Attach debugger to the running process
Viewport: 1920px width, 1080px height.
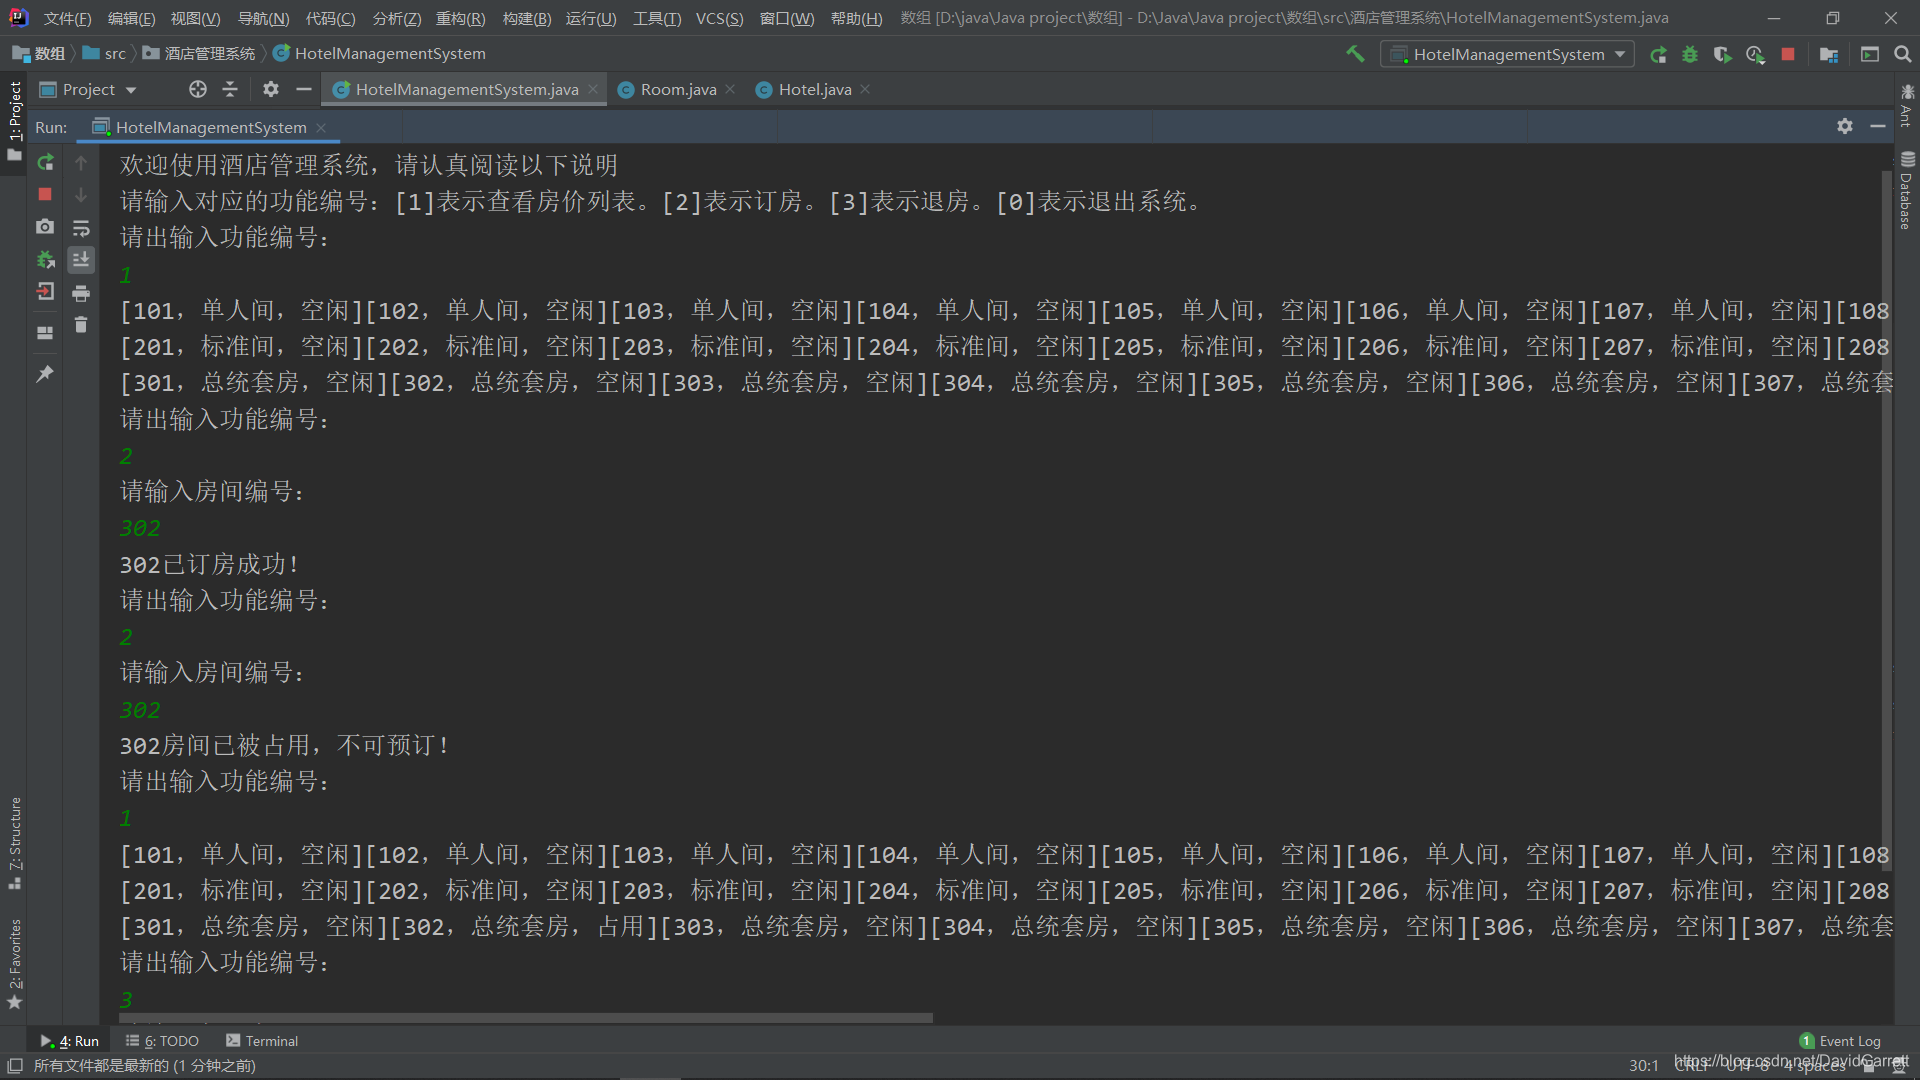45,260
